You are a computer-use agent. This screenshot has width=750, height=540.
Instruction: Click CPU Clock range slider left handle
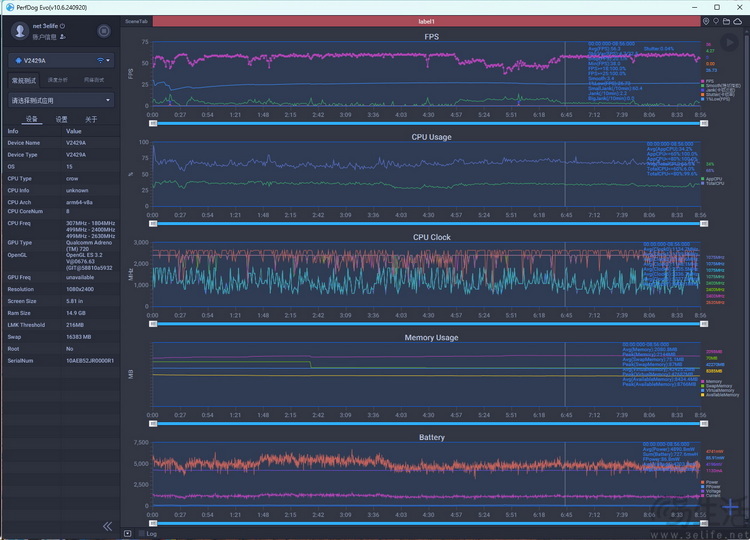153,324
